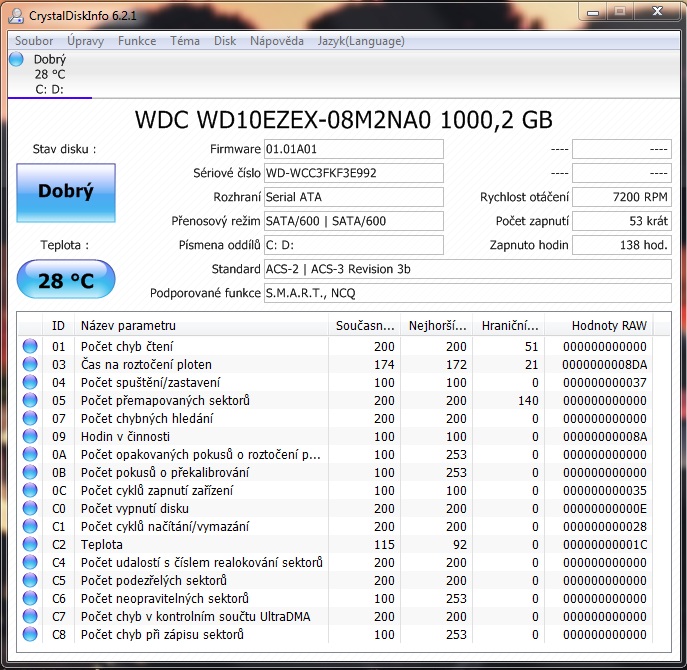Viewport: 687px width, 670px height.
Task: Click the text Počet chyb čtení
Action: pyautogui.click(x=127, y=346)
